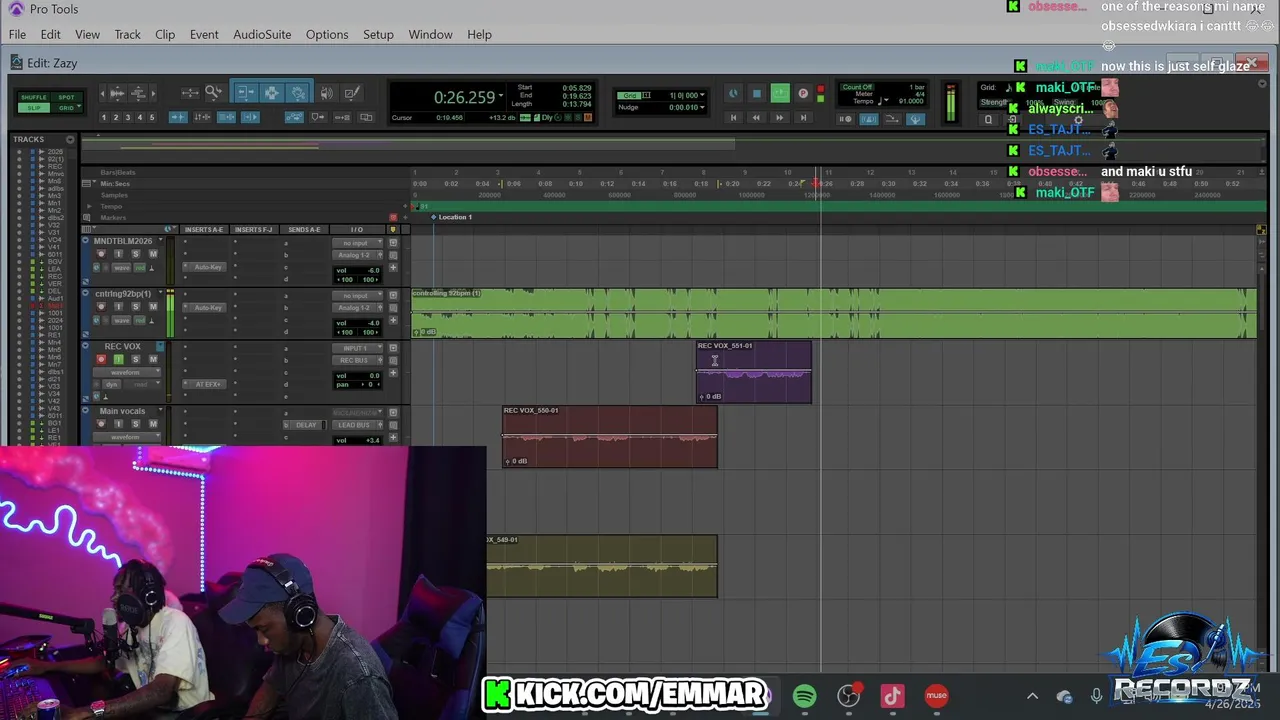
Task: Click the vol -6.0 field on MNDTBLM2026
Action: (x=357, y=270)
